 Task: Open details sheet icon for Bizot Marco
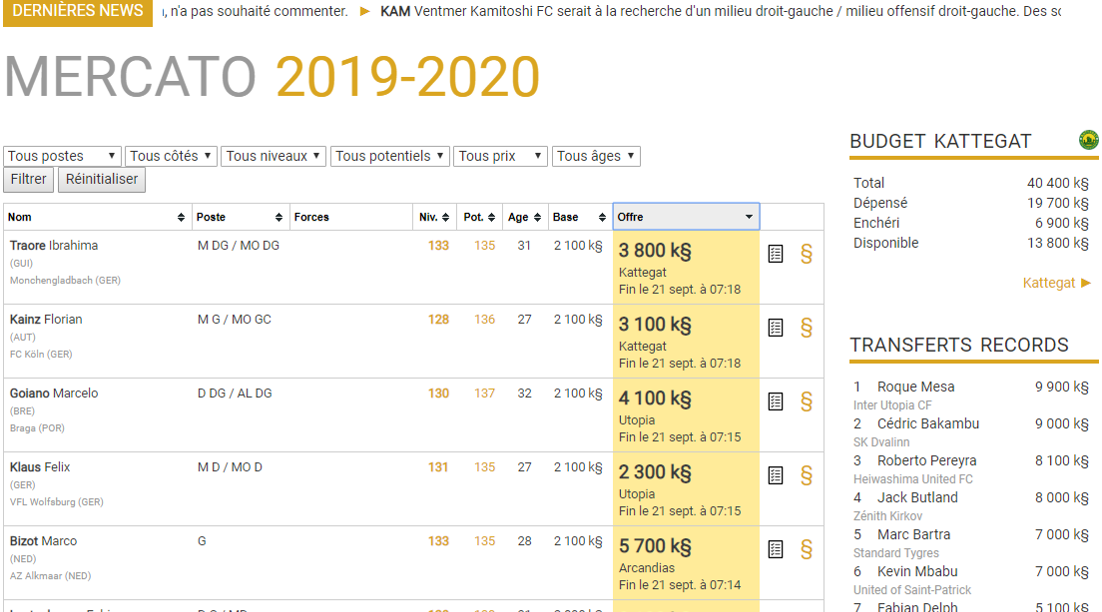(775, 549)
